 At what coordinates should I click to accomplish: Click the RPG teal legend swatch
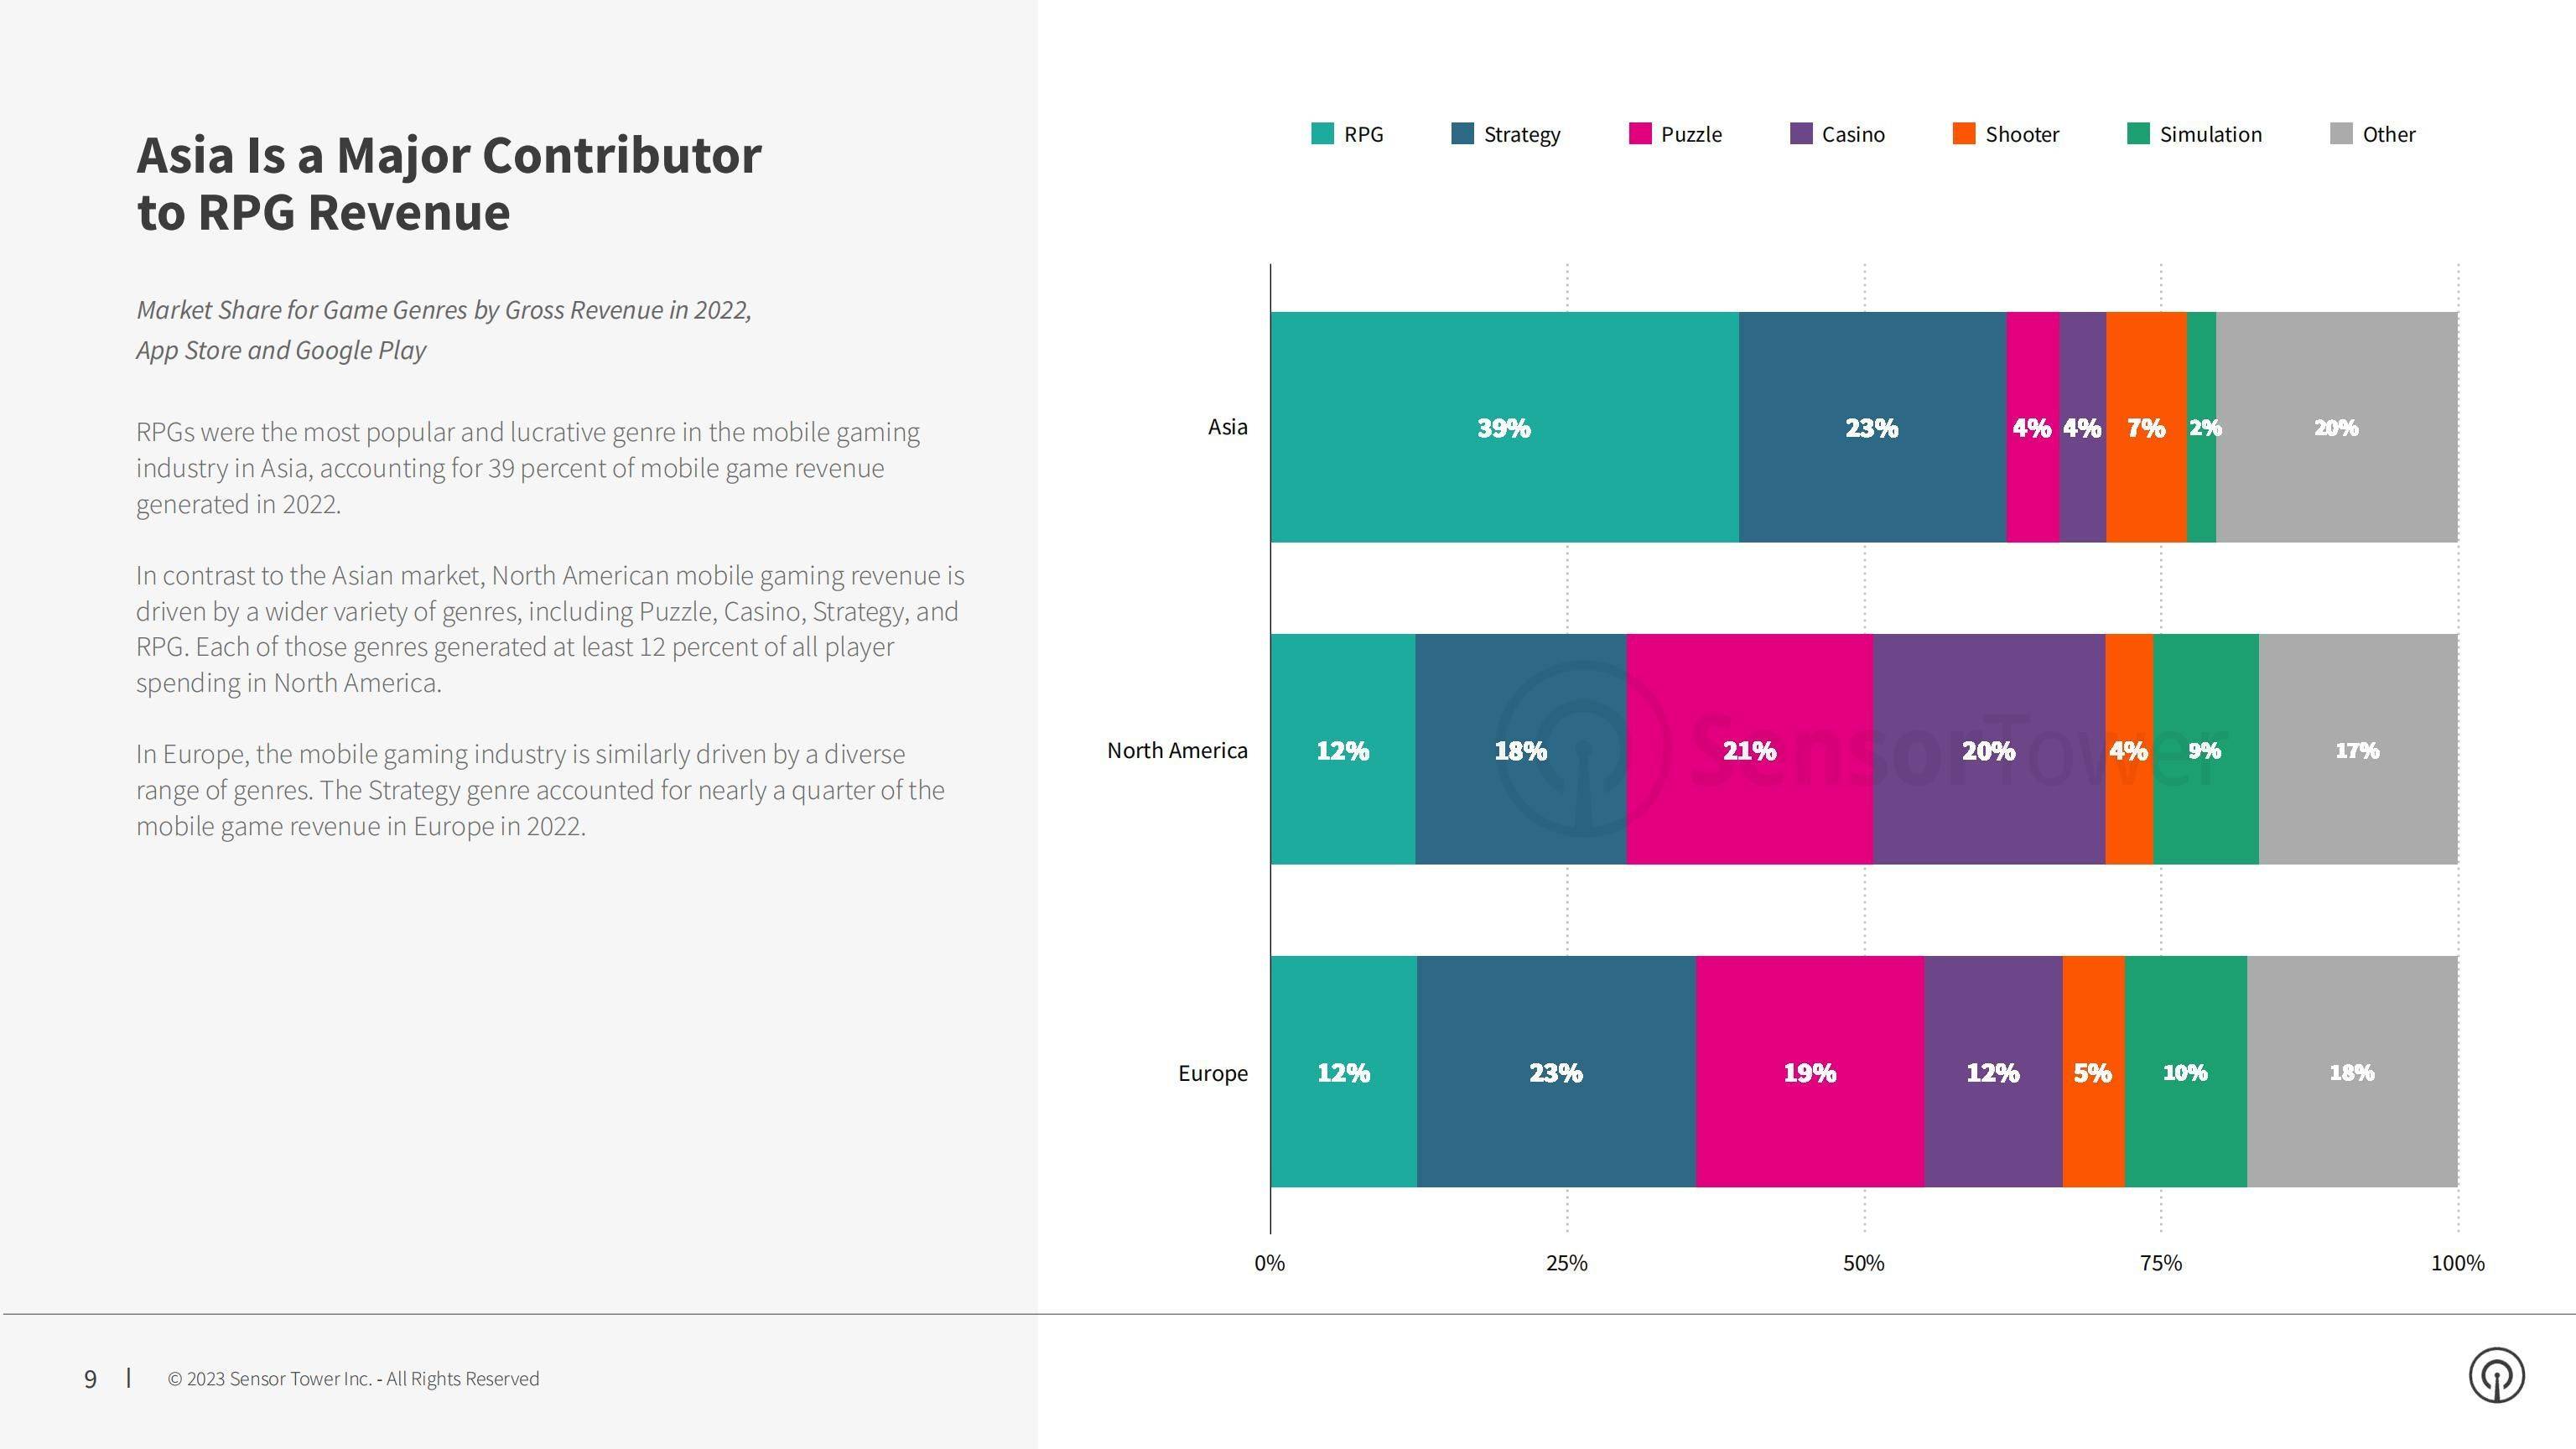tap(1322, 134)
